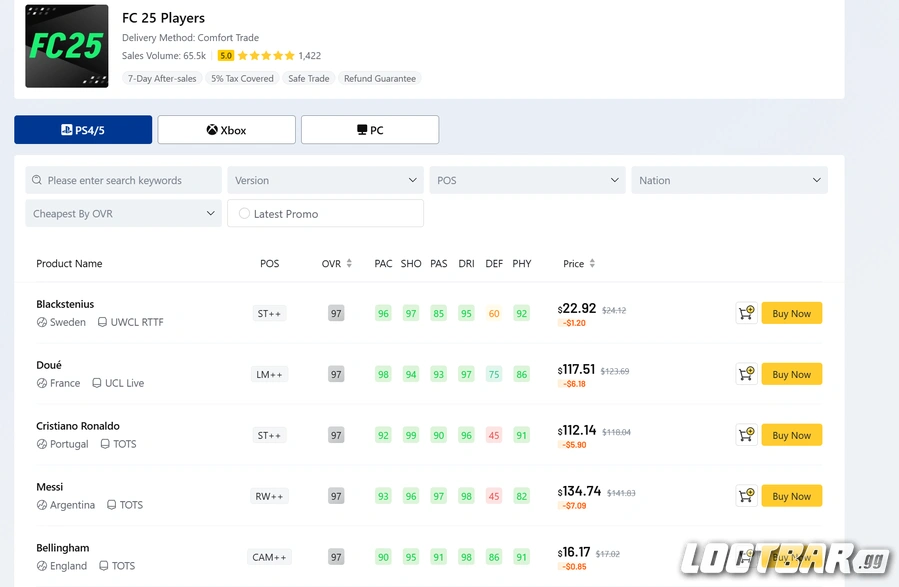Open the Nation filter dropdown
Viewport: 899px width, 587px height.
[x=729, y=181]
